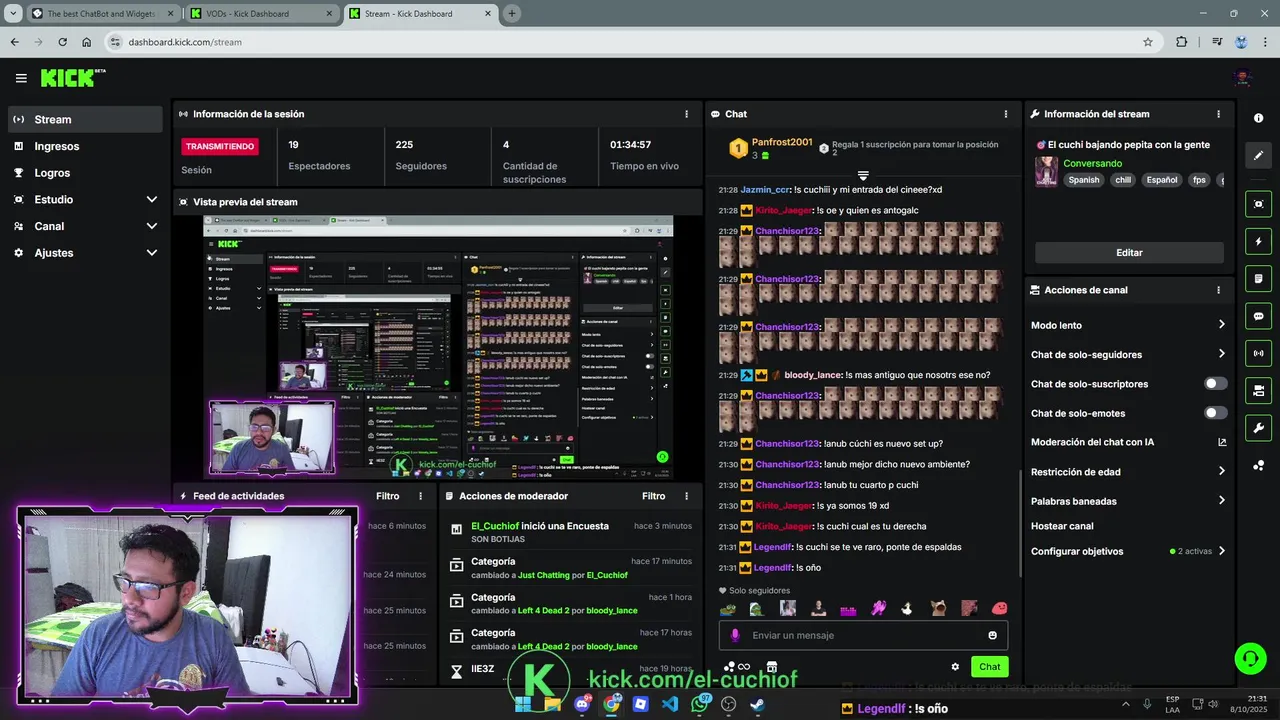The image size is (1280, 720).
Task: Select the screaming cat emote
Action: pos(938,608)
